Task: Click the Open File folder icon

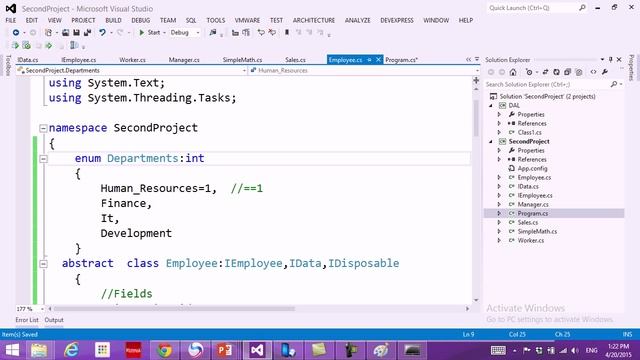Action: point(65,33)
